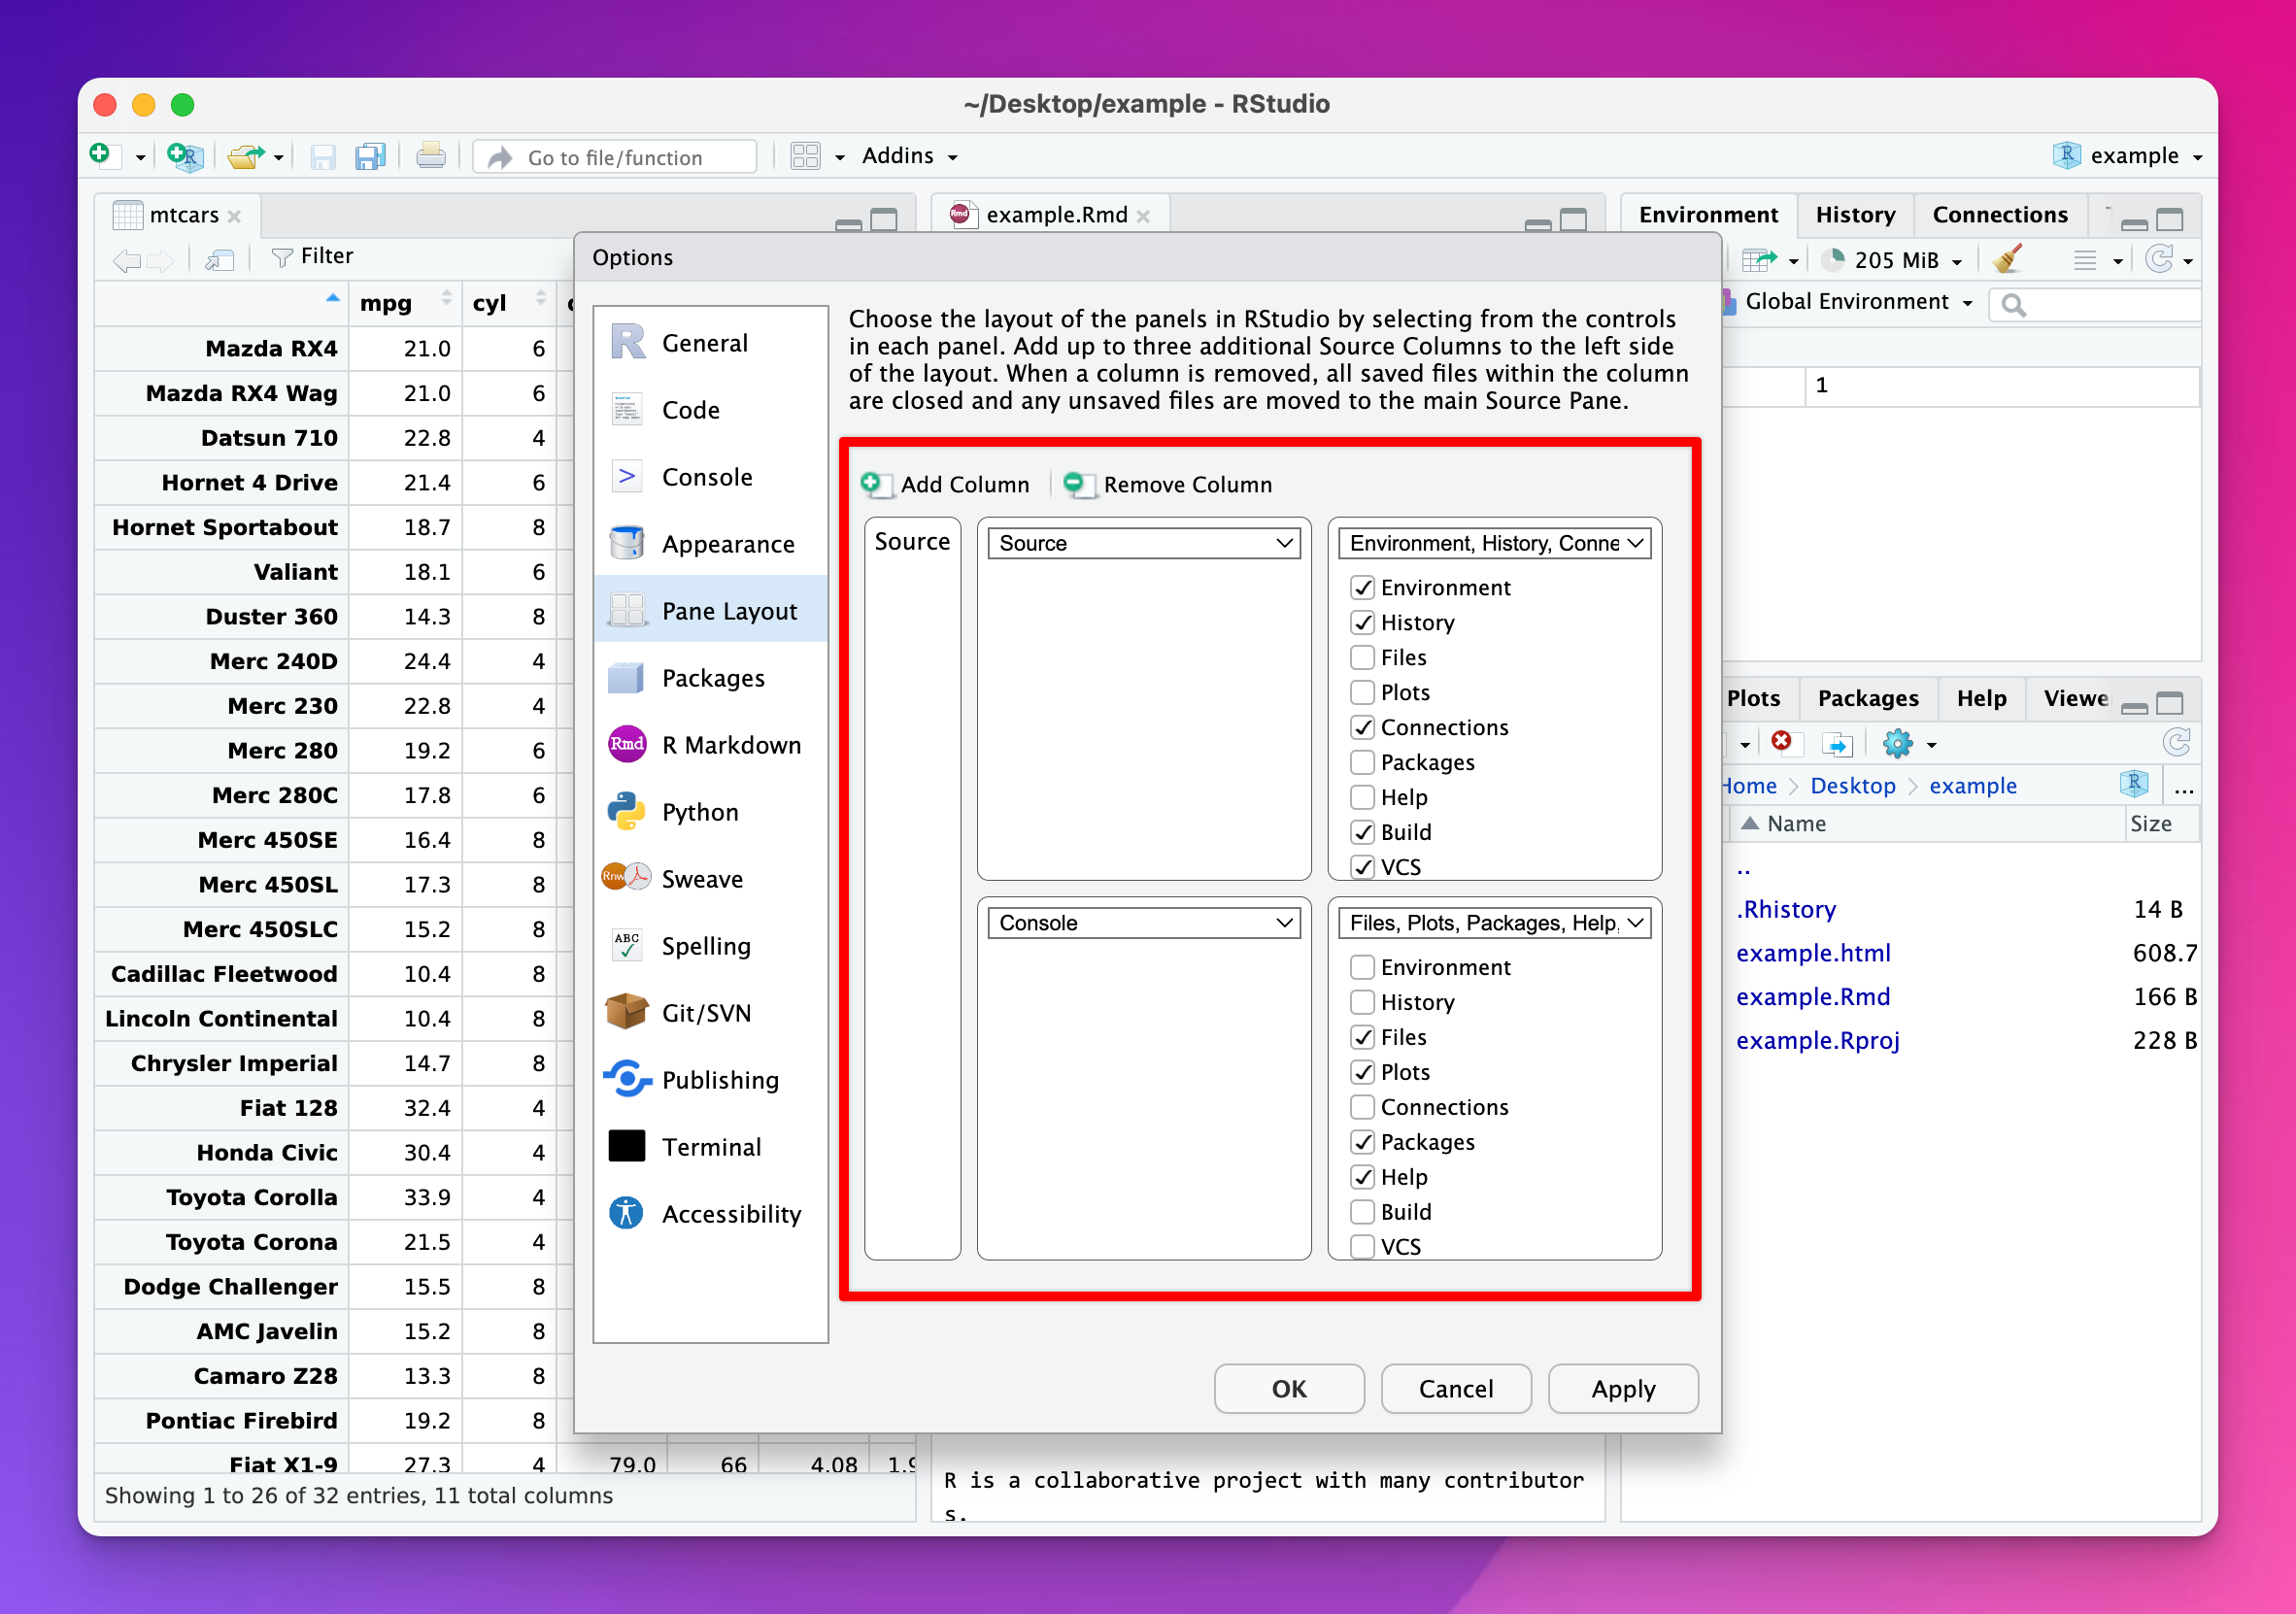Open the Files, Plots, Packages, Help dropdown

click(x=1495, y=923)
